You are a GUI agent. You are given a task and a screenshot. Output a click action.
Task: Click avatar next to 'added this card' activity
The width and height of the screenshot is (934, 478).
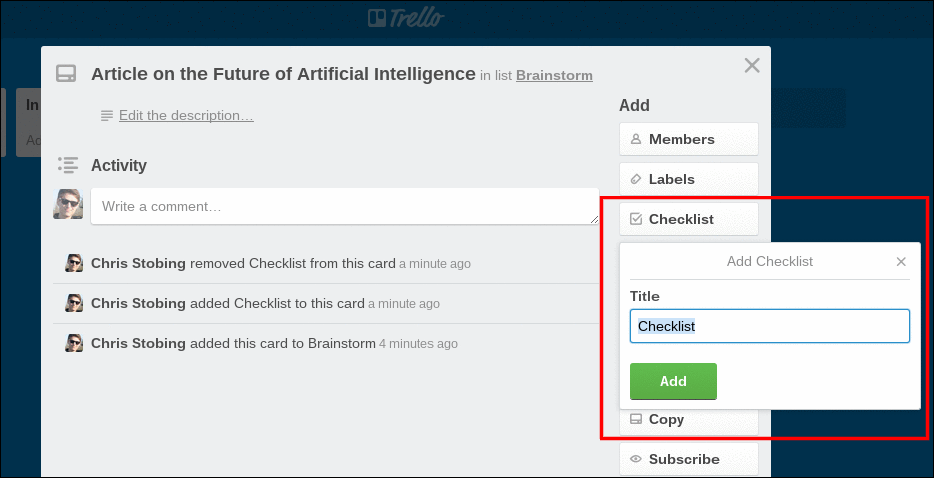tap(74, 343)
